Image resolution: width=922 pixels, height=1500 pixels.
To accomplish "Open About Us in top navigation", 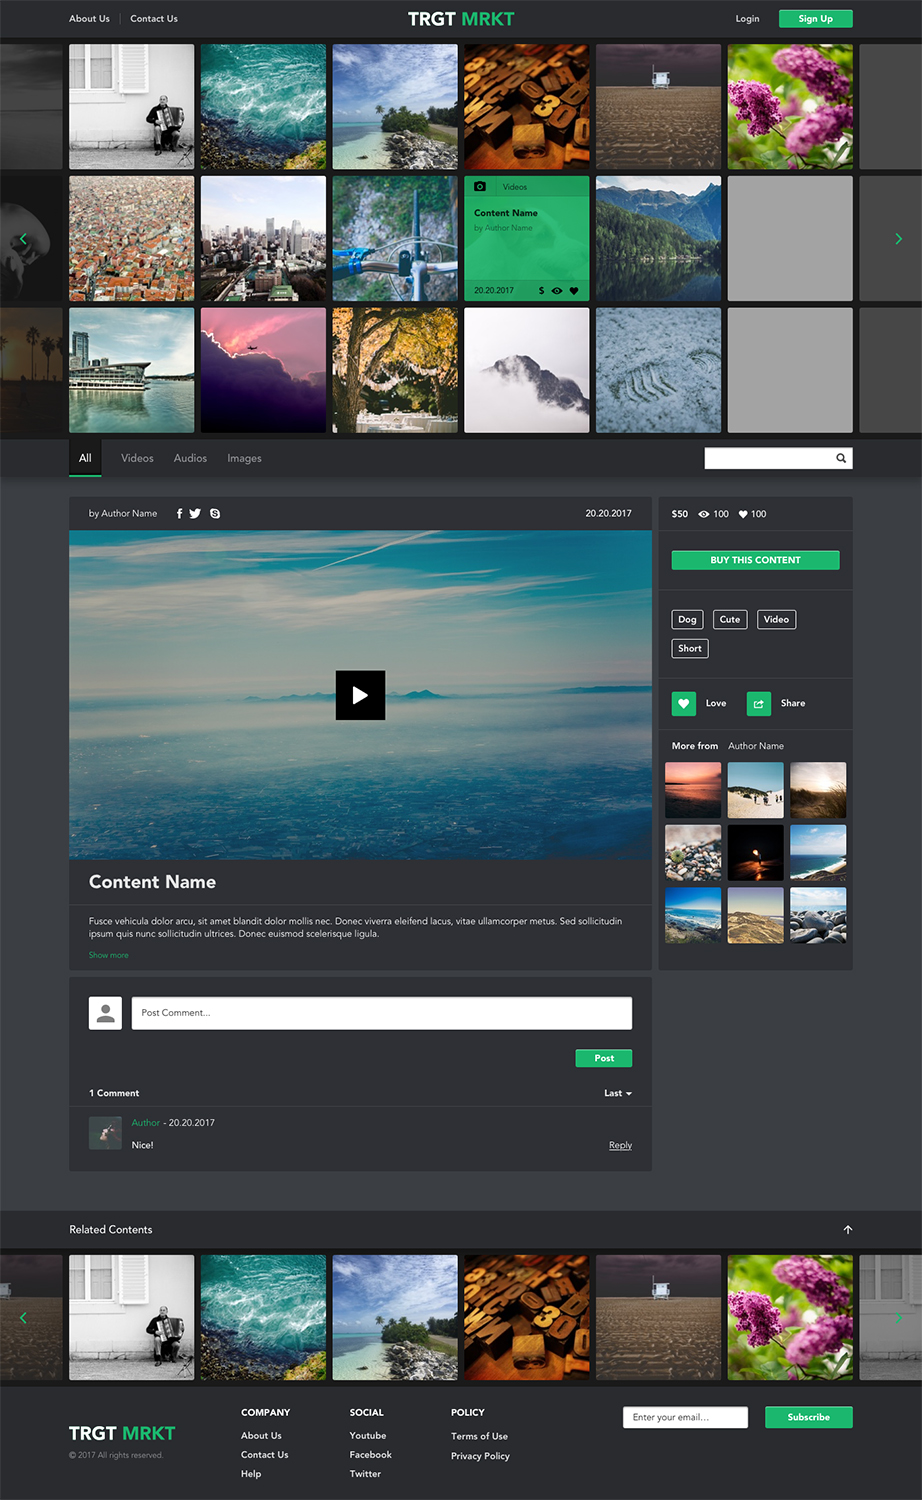I will (89, 18).
